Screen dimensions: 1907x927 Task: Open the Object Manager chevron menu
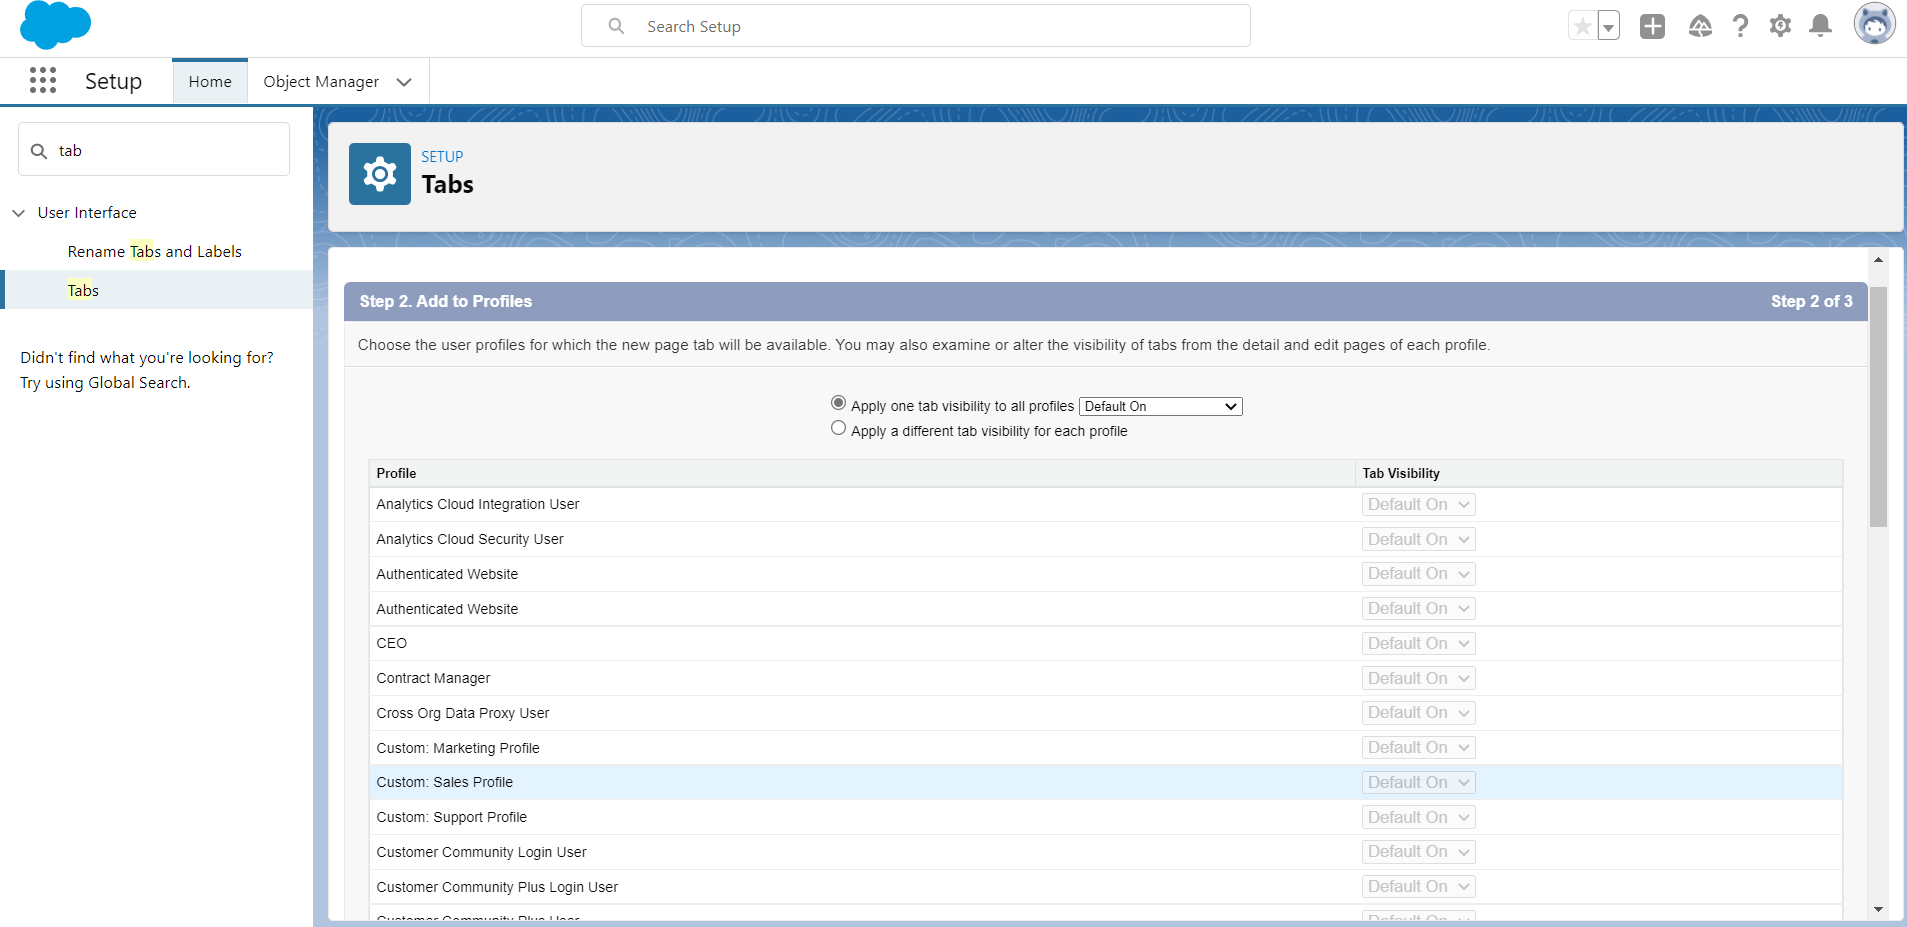coord(404,82)
